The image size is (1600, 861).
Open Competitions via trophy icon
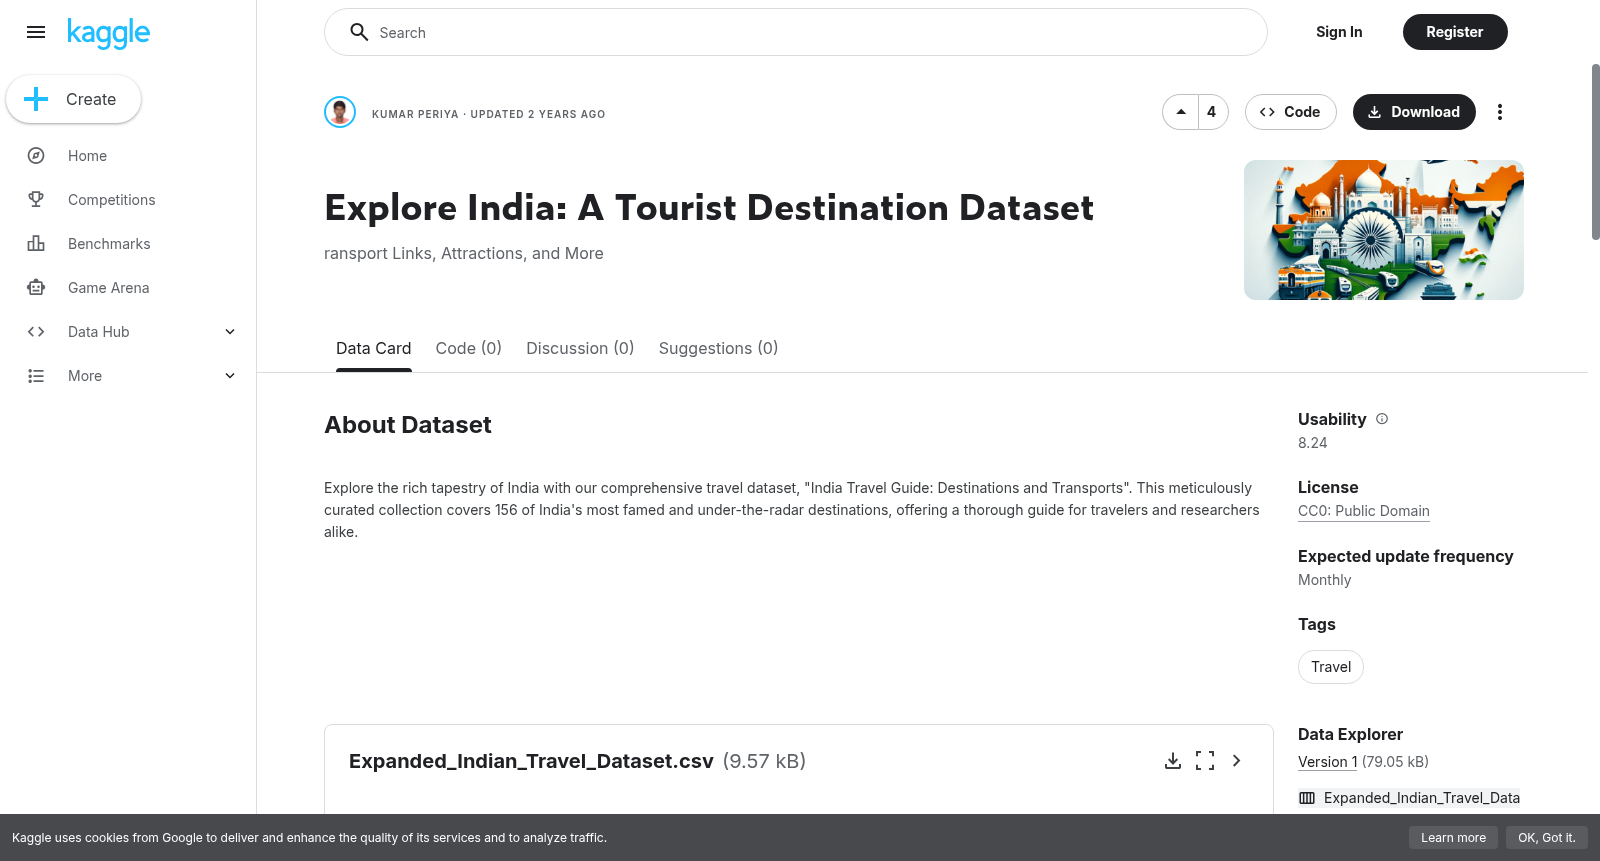36,200
